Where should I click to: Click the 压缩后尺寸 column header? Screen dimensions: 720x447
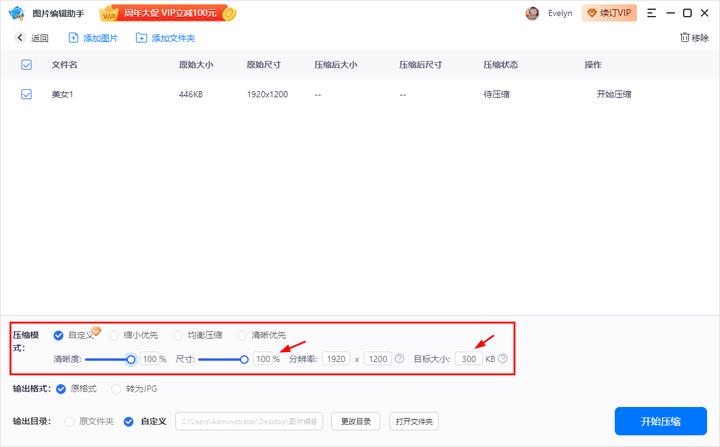(x=421, y=65)
